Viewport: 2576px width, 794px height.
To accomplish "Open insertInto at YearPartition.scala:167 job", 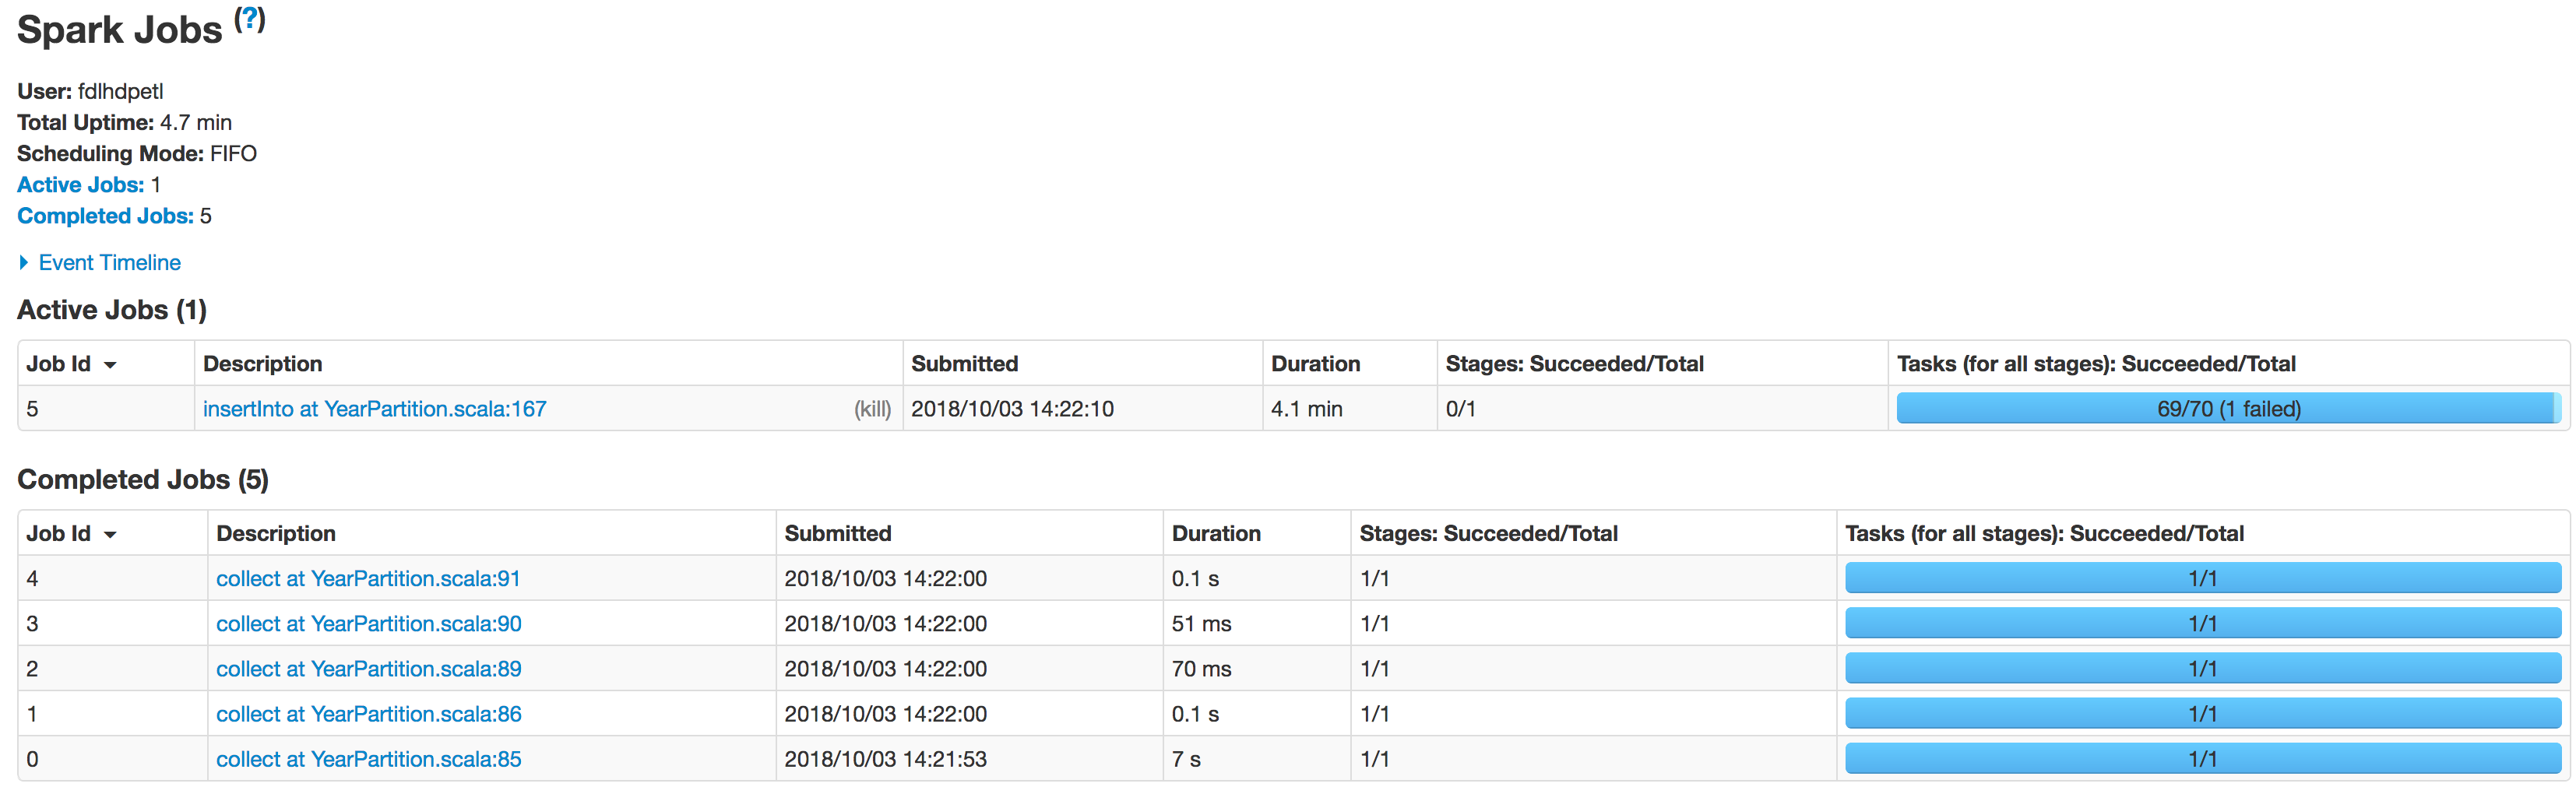I will point(374,409).
